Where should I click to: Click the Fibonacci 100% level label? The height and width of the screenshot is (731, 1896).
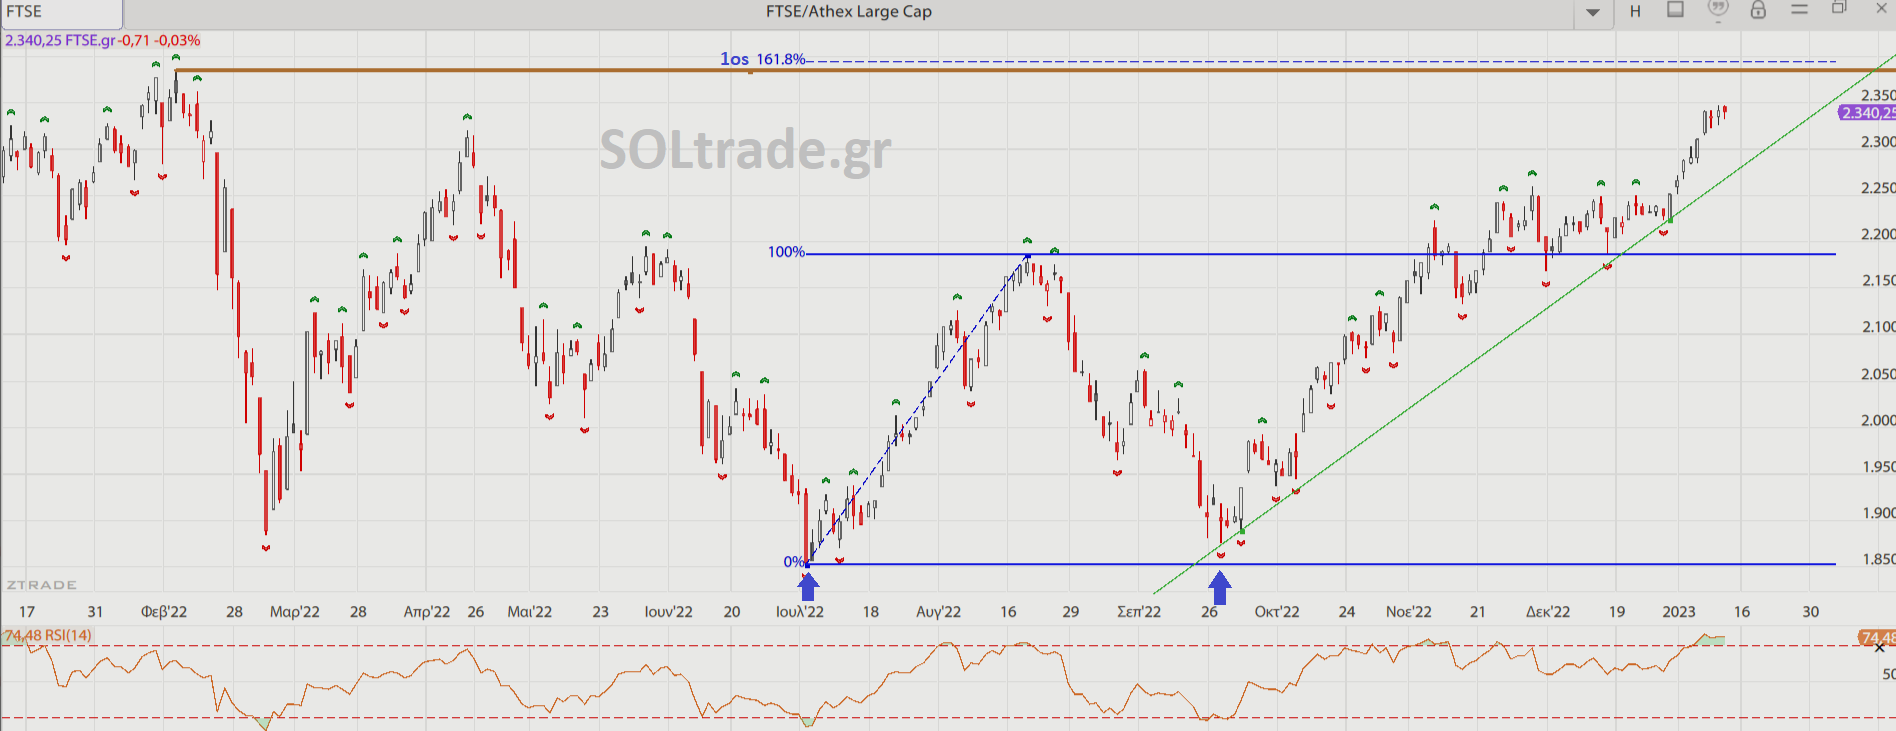click(x=786, y=252)
